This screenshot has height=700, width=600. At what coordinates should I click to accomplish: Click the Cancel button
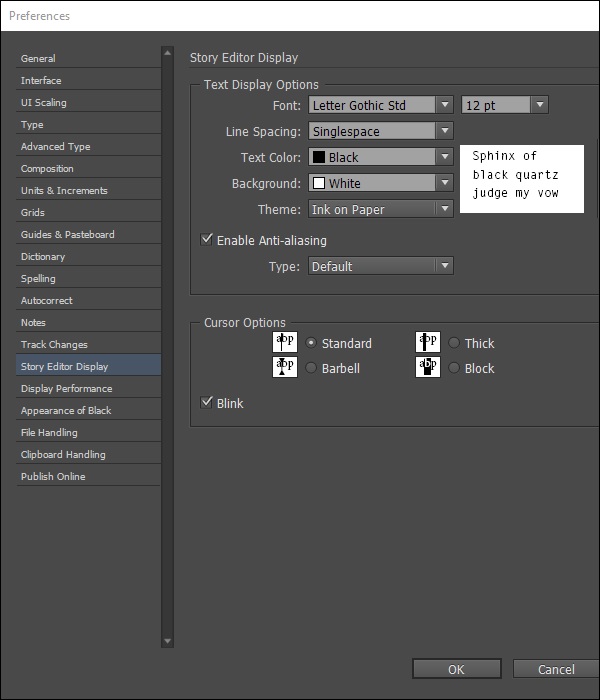(x=556, y=669)
